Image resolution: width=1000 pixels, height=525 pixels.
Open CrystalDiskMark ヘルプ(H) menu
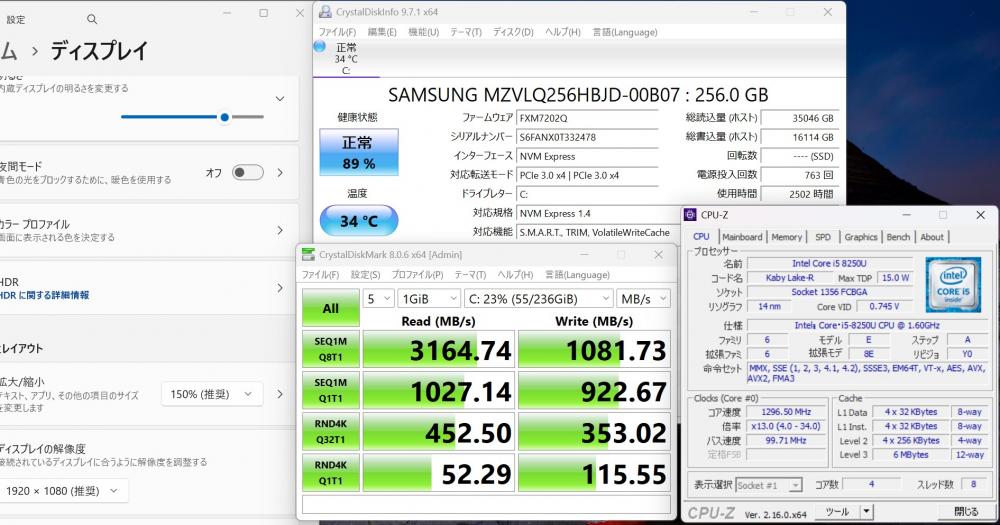click(515, 274)
